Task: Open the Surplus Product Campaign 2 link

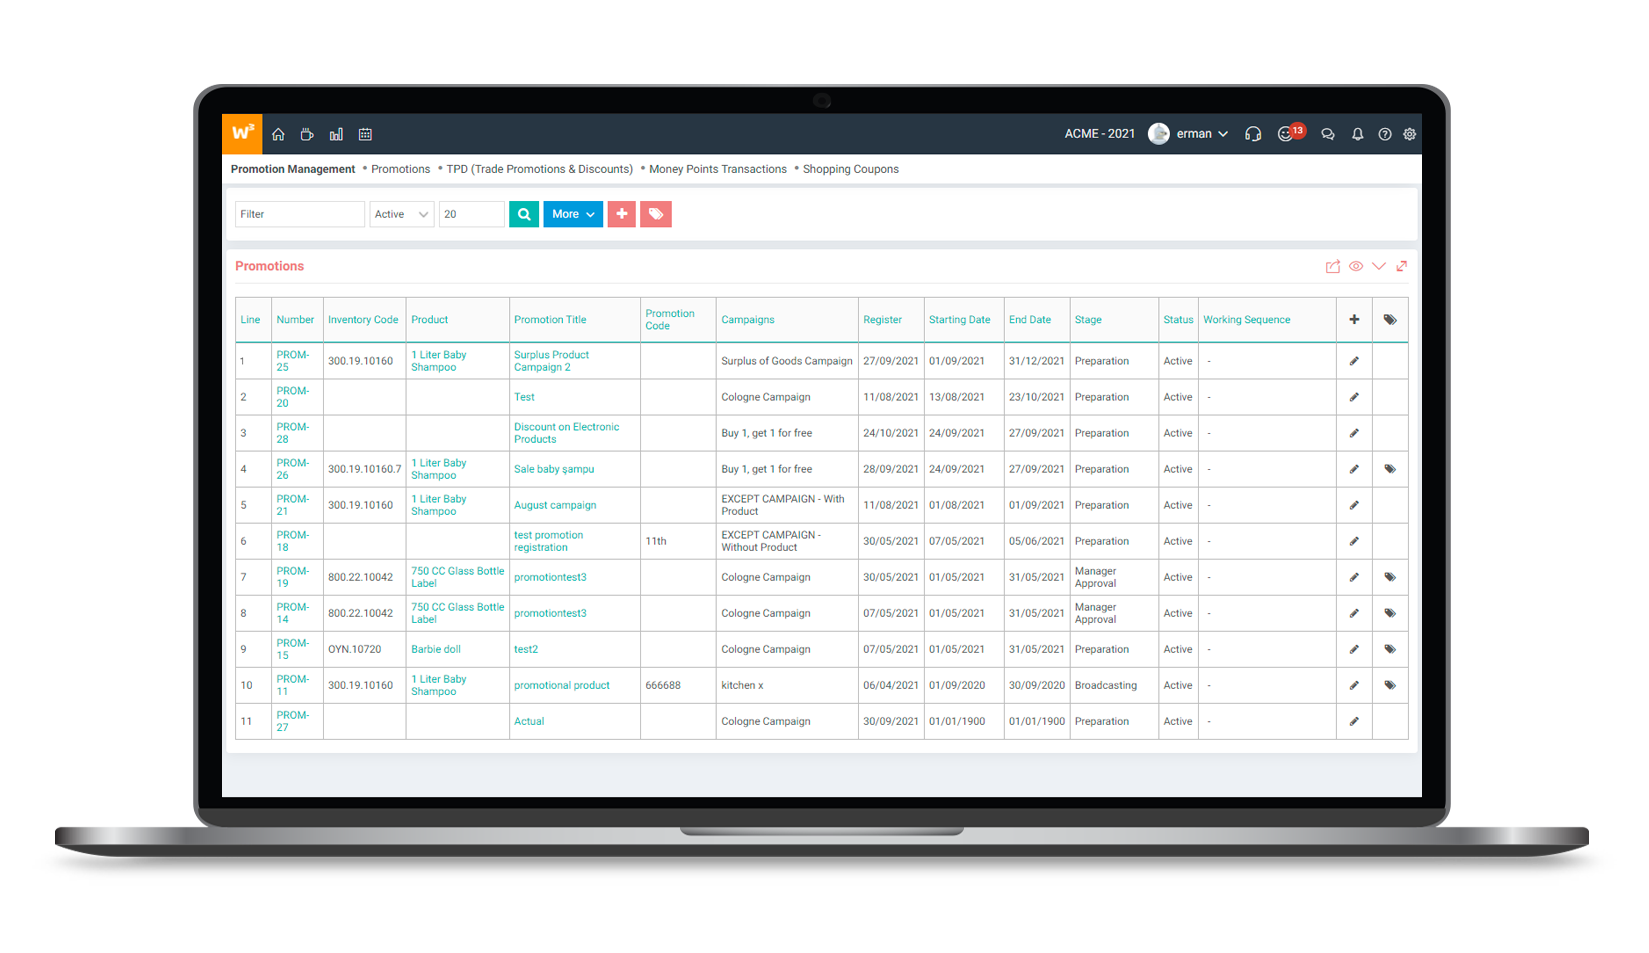Action: (x=551, y=361)
